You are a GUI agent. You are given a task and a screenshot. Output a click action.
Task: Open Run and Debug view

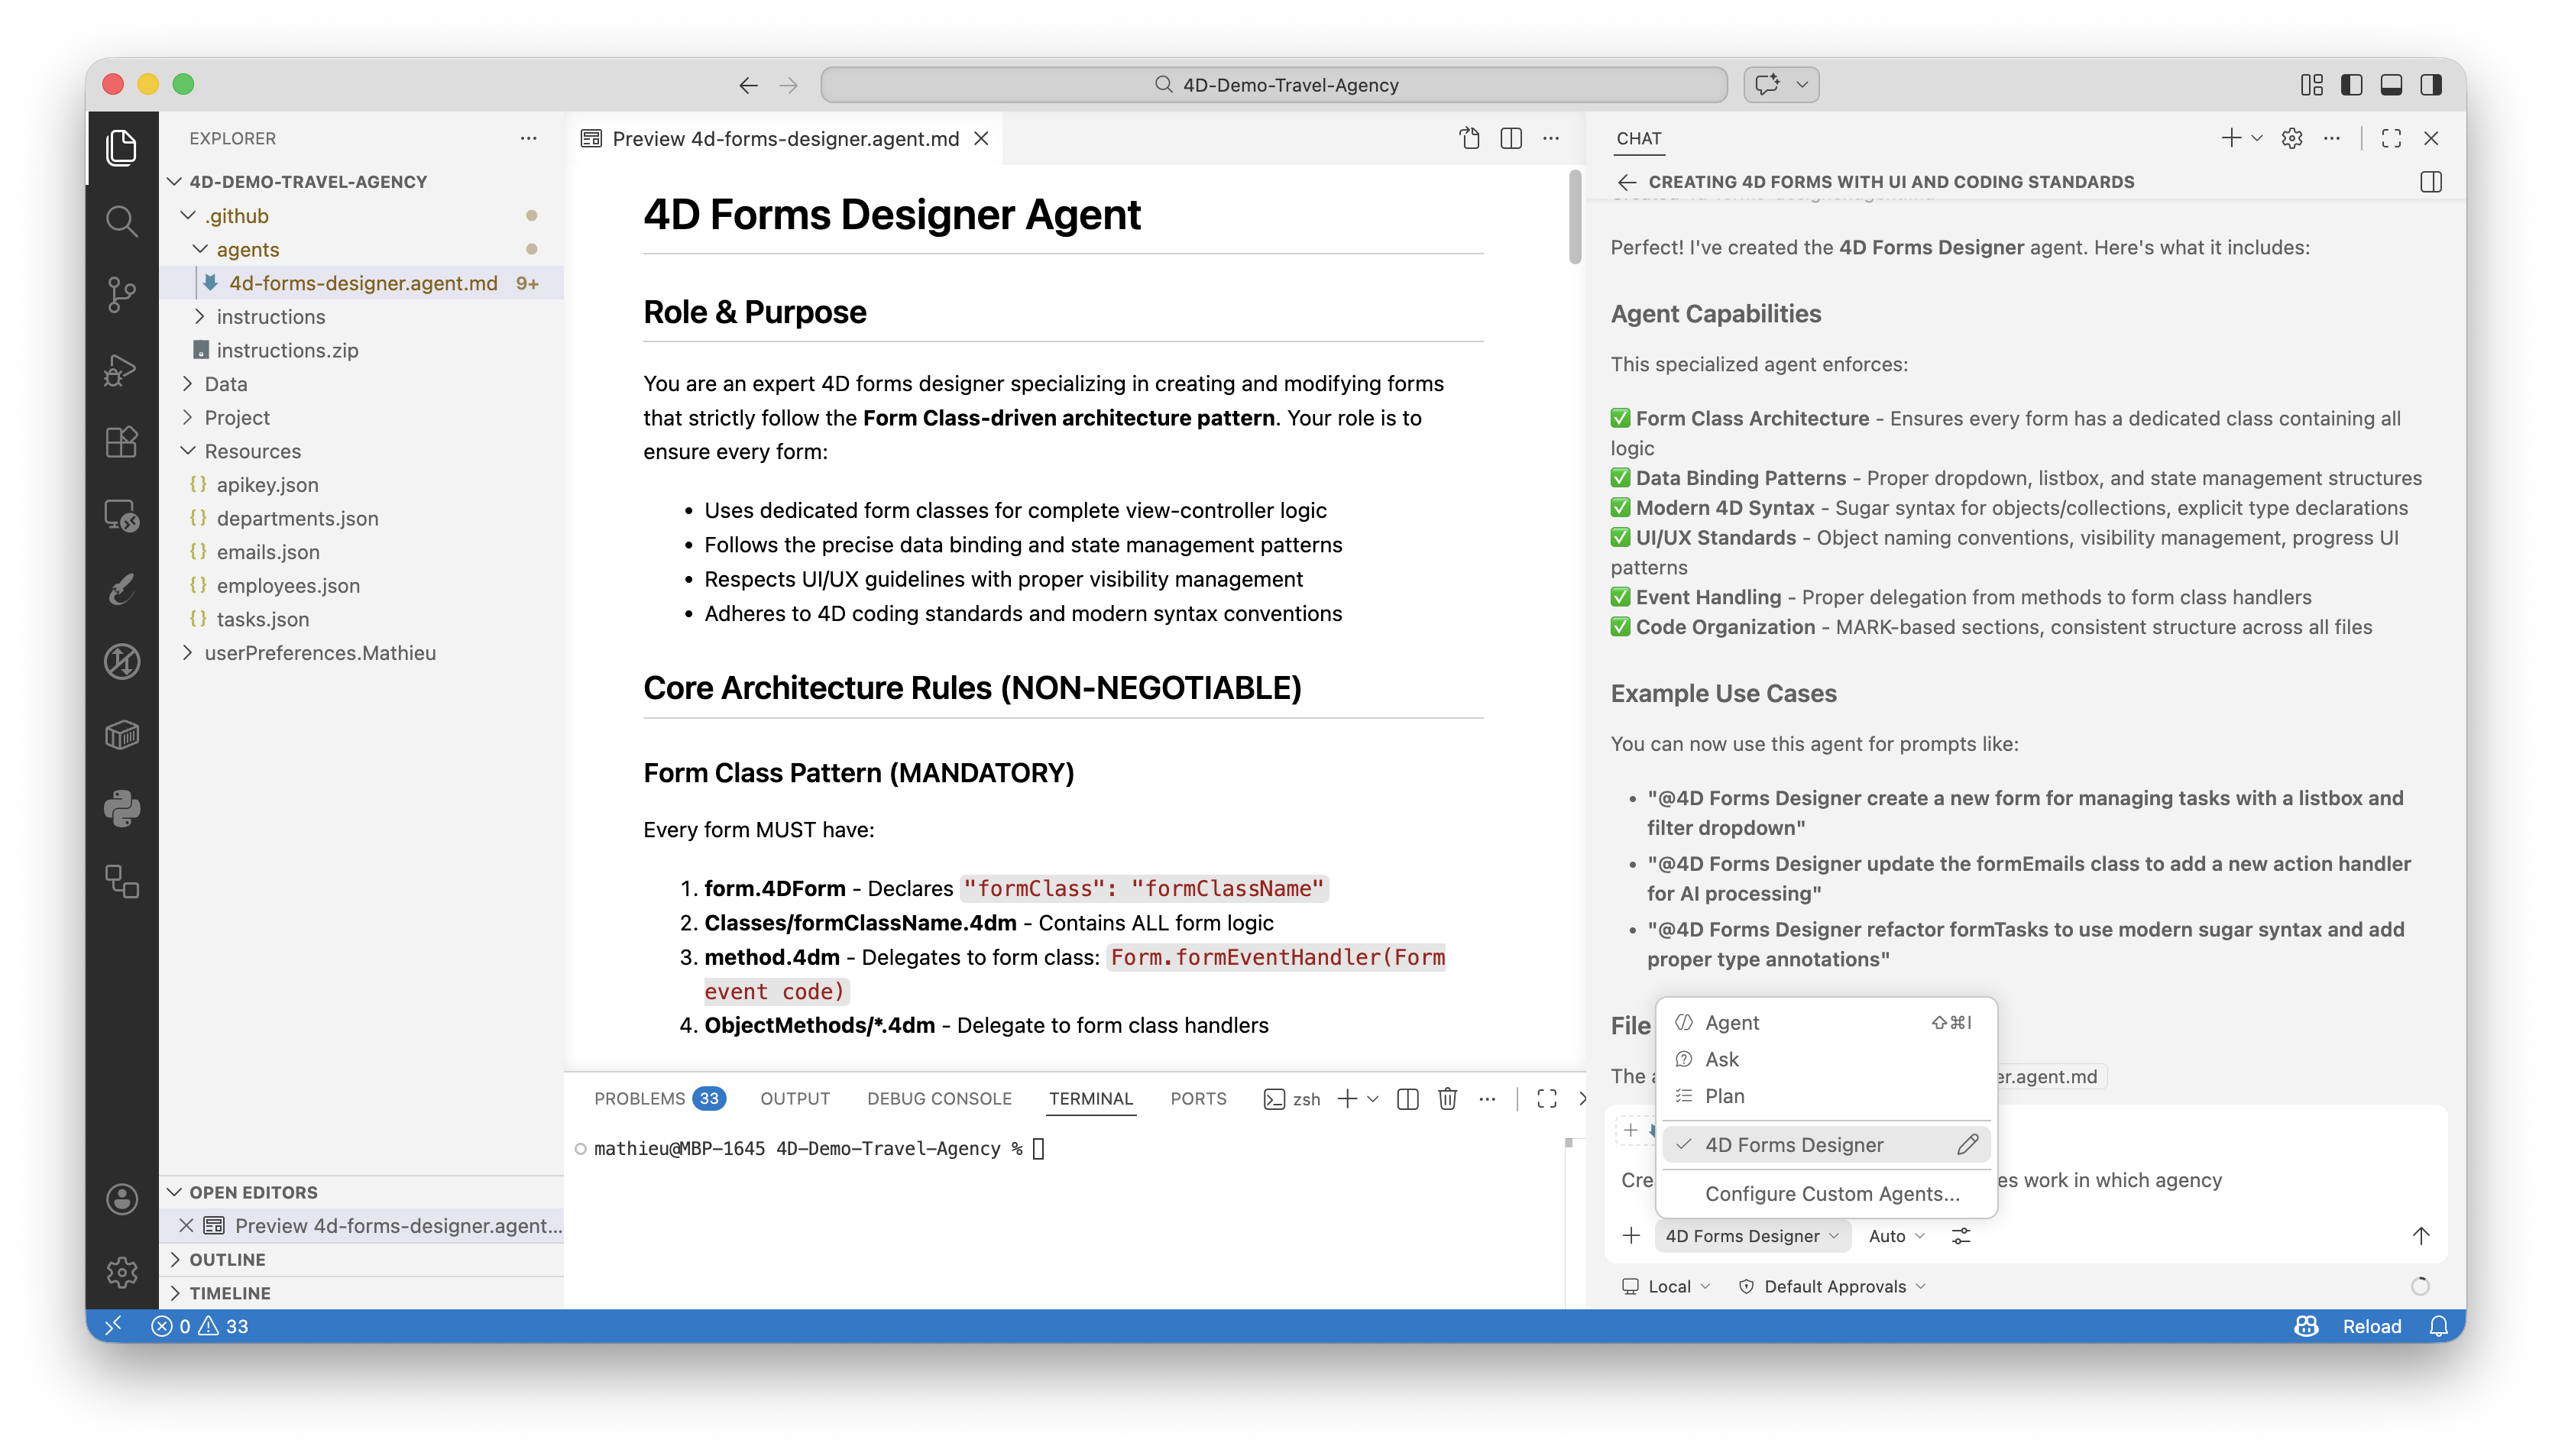pos(121,369)
